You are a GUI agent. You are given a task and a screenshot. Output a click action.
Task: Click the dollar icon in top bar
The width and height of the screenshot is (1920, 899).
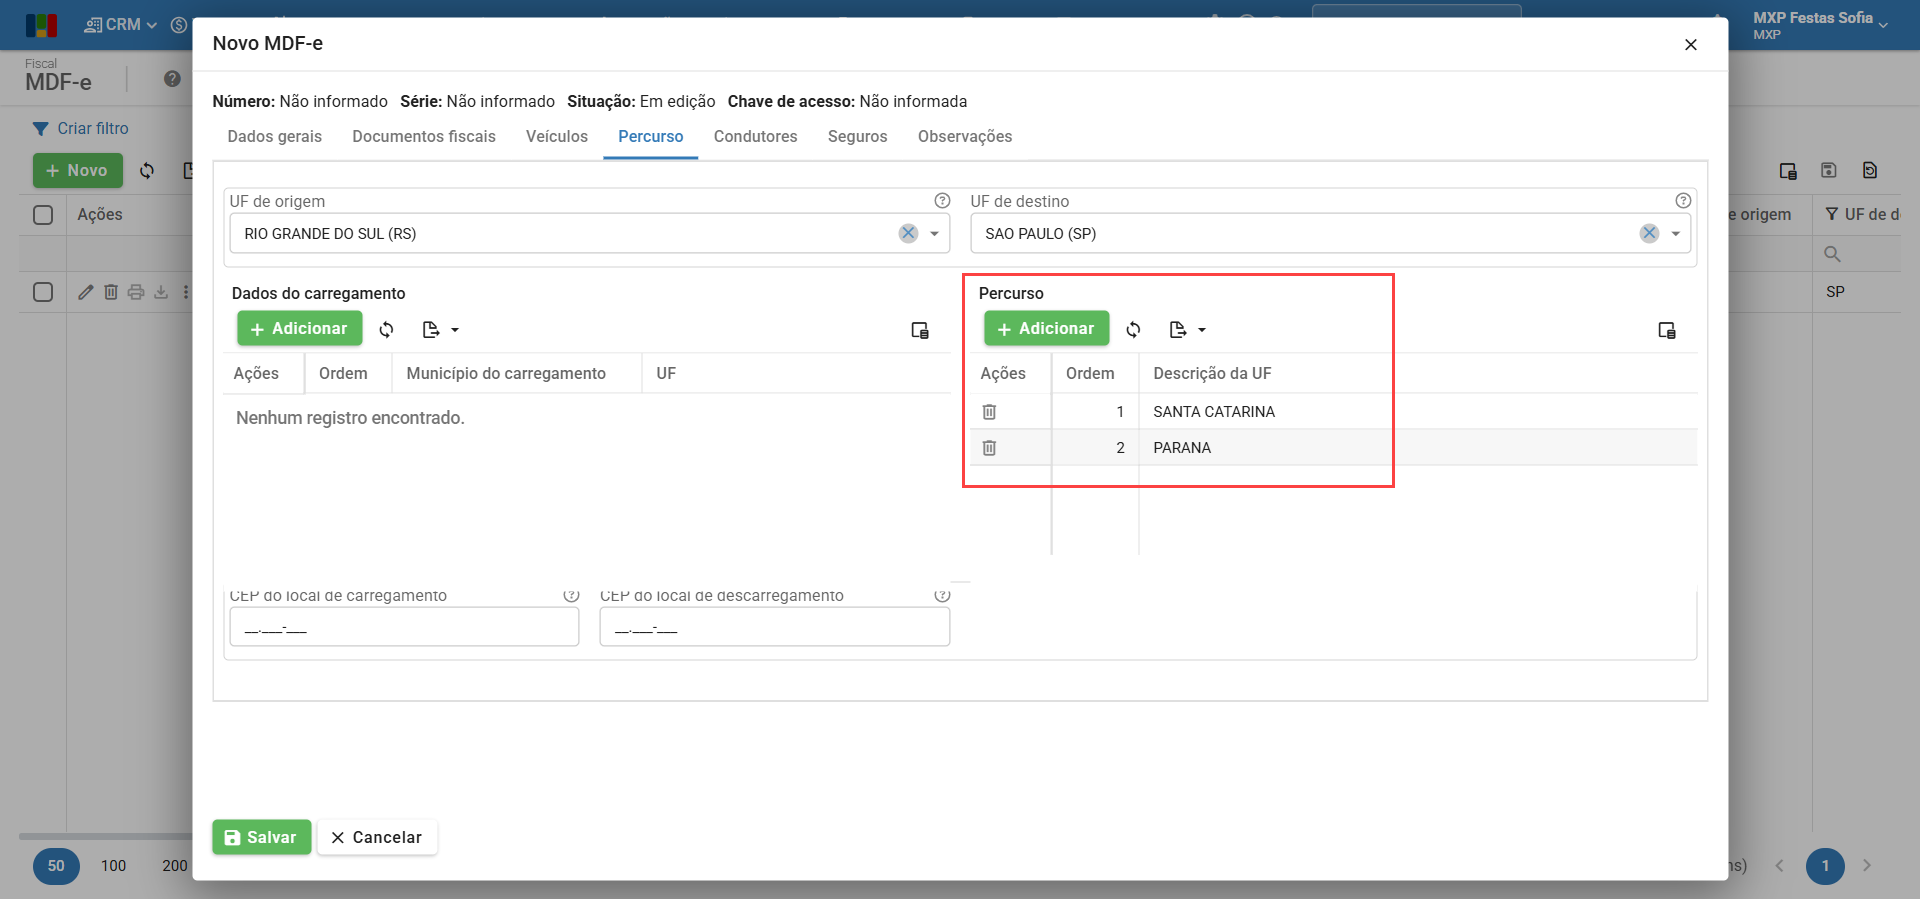pos(179,25)
